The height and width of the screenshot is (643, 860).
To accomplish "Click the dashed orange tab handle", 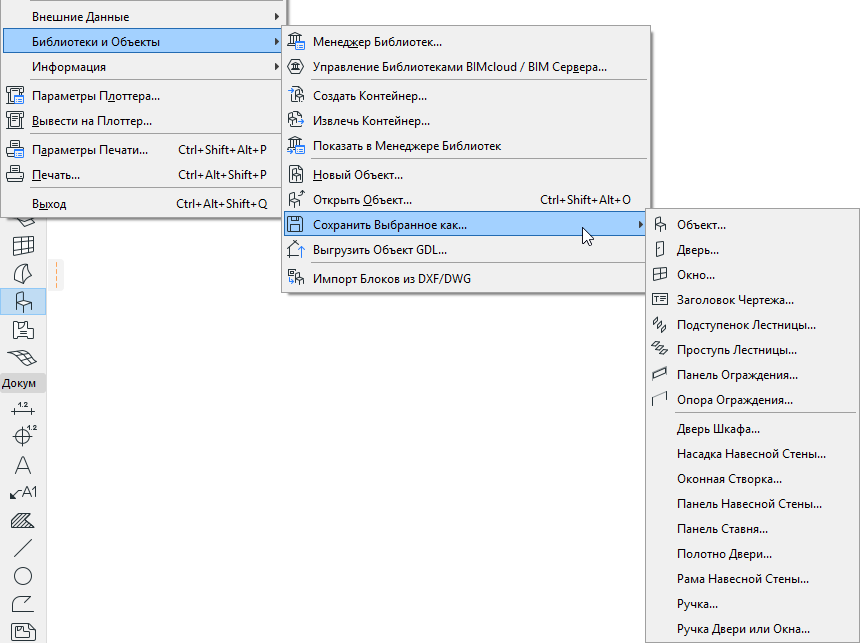I will tap(56, 274).
